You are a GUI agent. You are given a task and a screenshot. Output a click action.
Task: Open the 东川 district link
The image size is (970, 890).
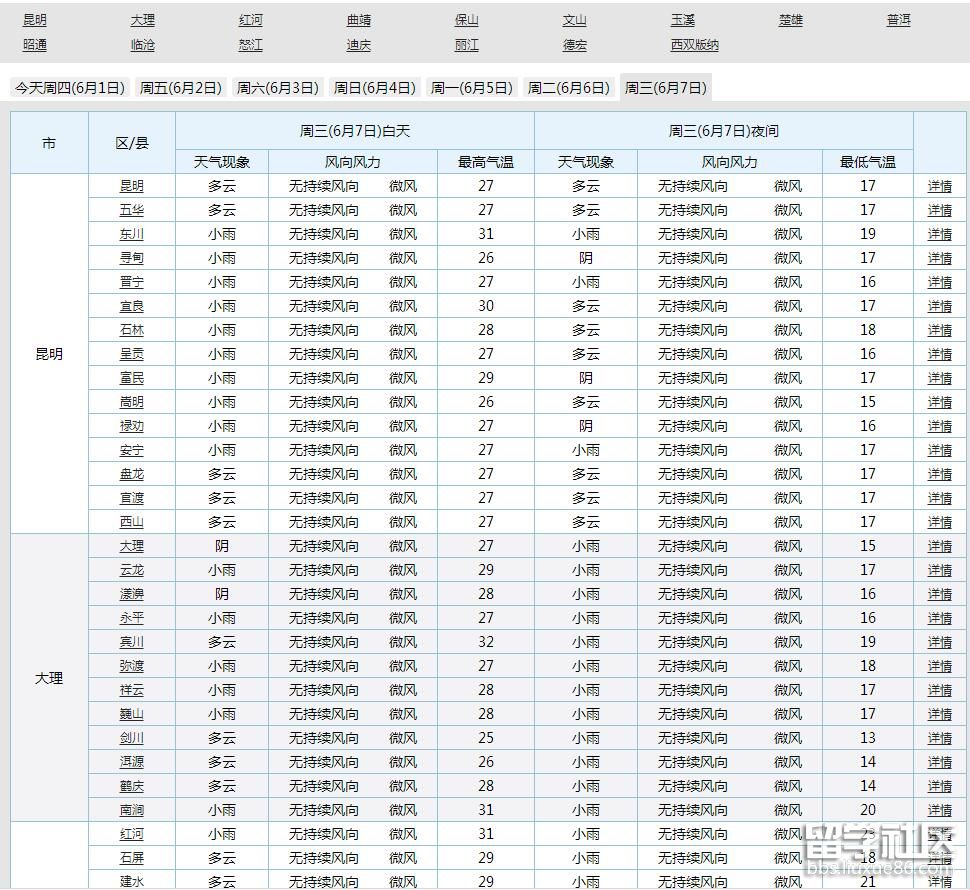tap(131, 234)
